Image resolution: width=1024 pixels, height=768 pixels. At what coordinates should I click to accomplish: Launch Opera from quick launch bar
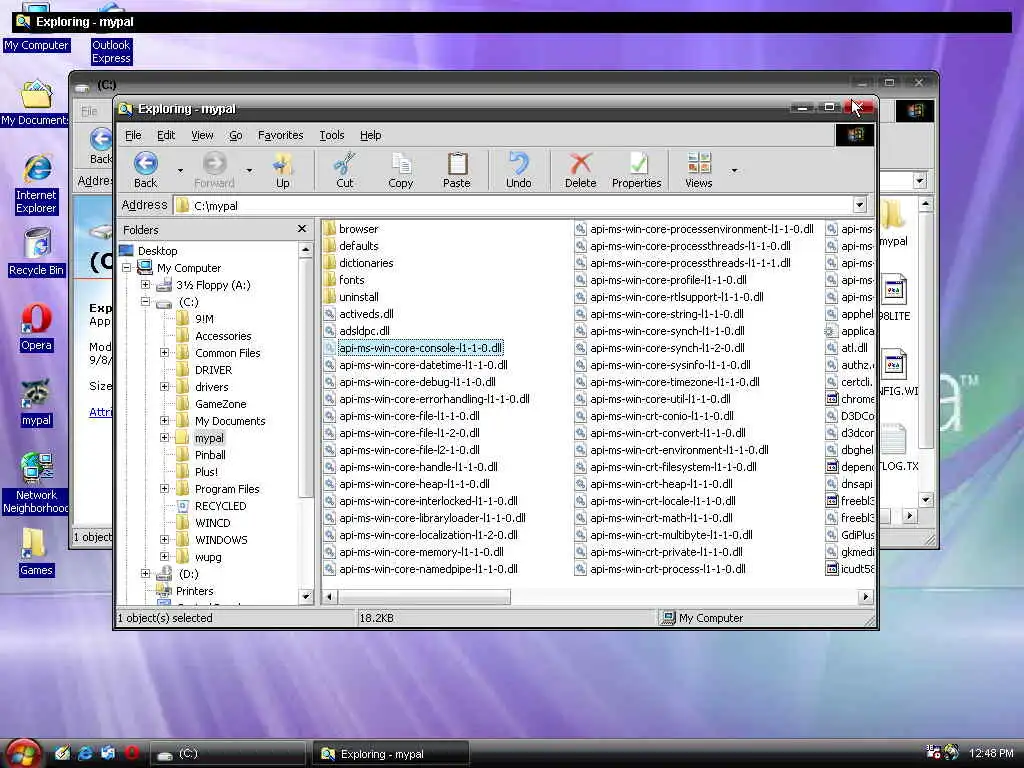point(131,753)
